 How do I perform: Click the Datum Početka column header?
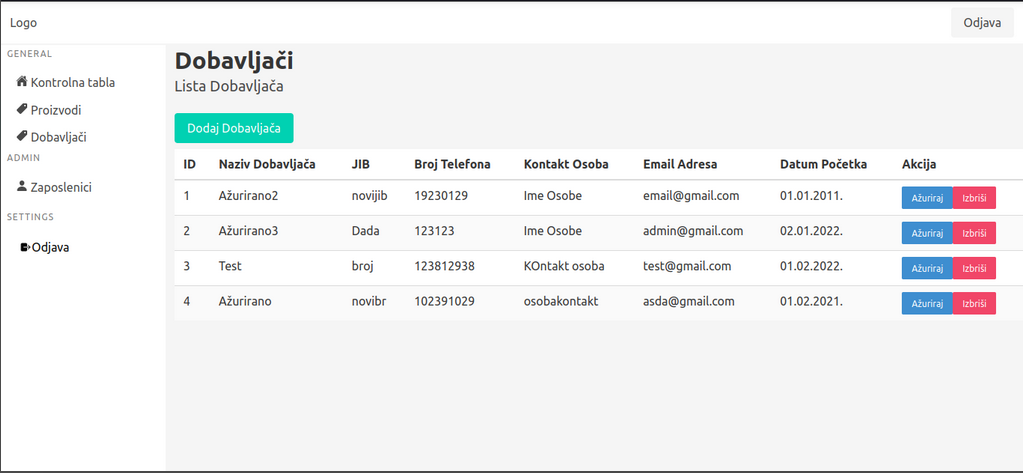823,164
